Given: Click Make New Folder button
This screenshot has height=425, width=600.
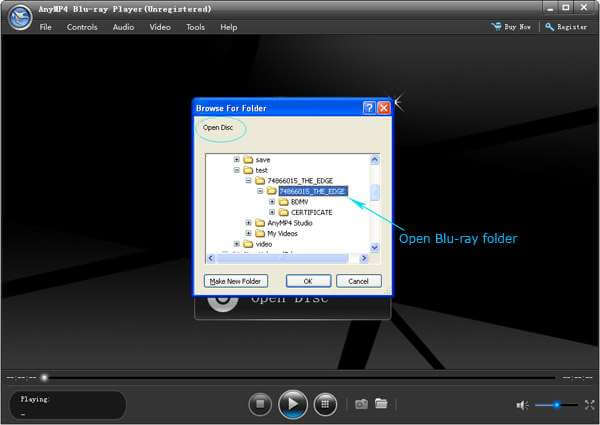Looking at the screenshot, I should 236,281.
